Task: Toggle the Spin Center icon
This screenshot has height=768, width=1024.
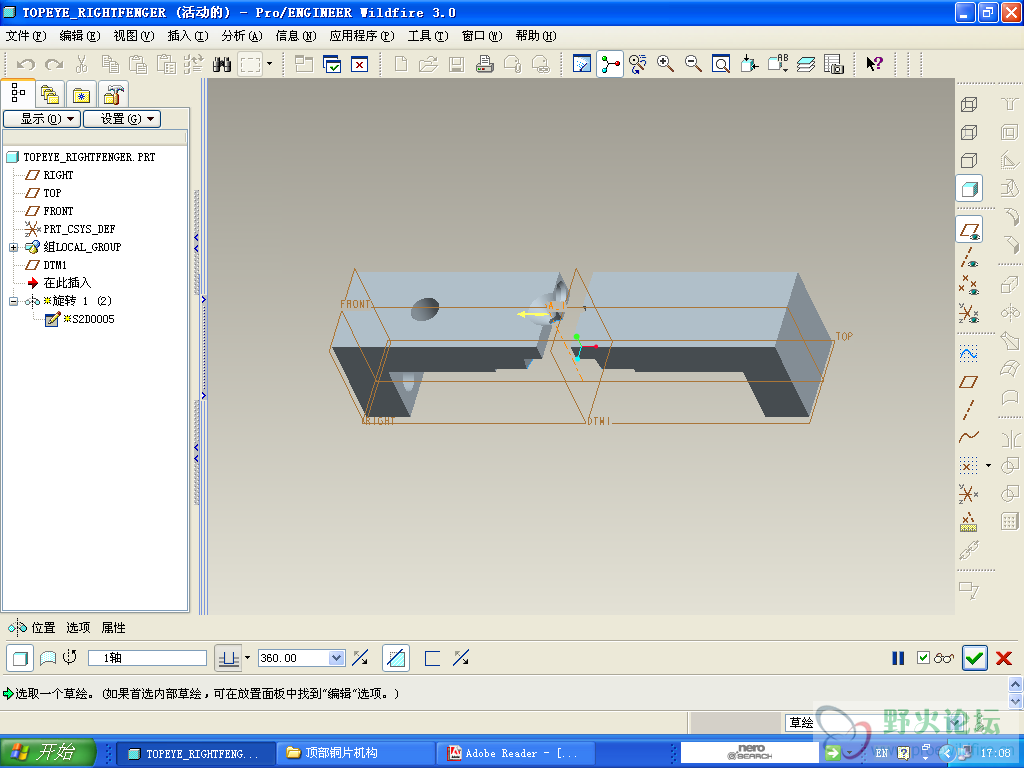Action: pyautogui.click(x=610, y=64)
